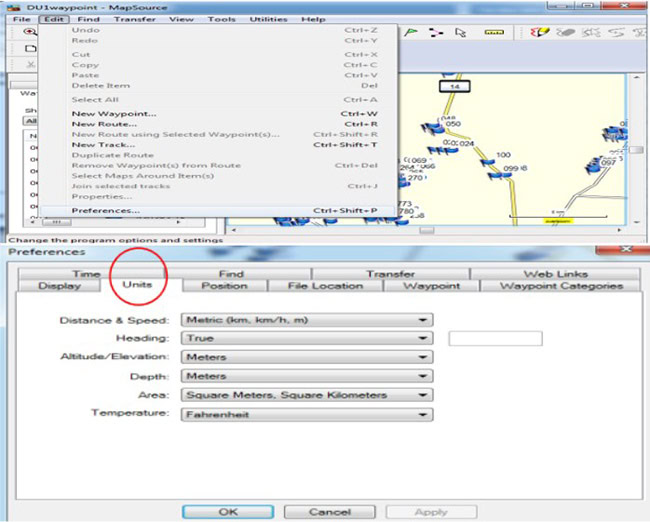
Task: Click the map's vertical scrollbar thumb
Action: point(636,150)
